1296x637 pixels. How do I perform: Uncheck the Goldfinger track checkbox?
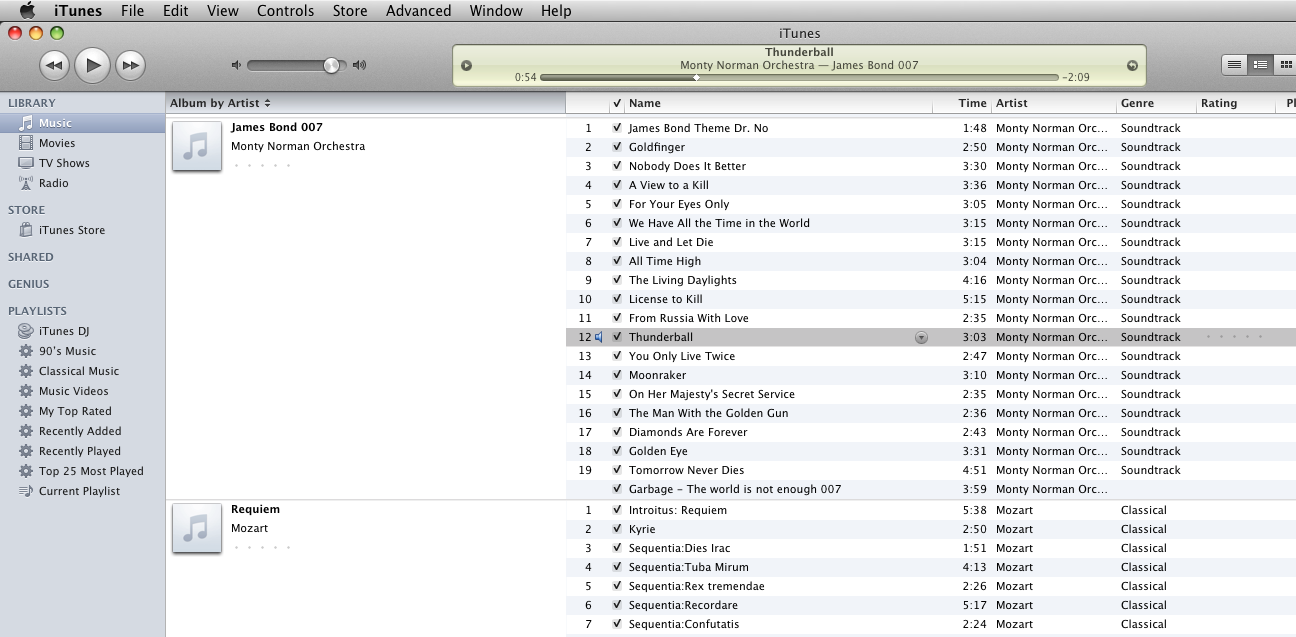click(x=617, y=147)
